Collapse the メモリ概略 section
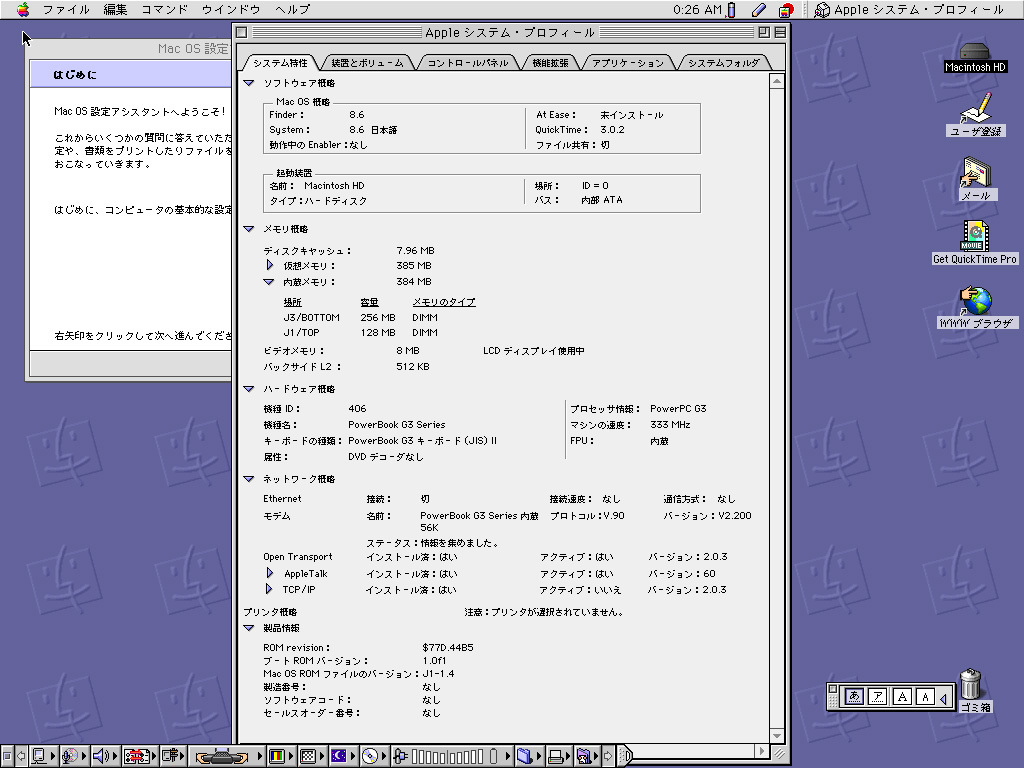This screenshot has height=768, width=1024. 248,229
